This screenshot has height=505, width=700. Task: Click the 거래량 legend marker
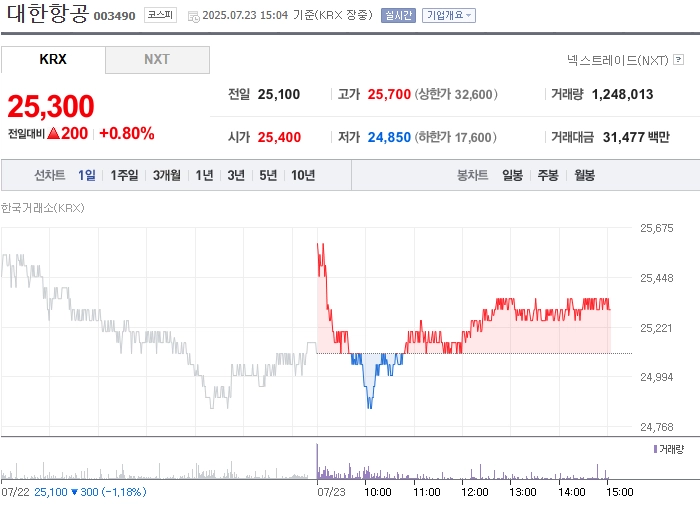pyautogui.click(x=655, y=449)
